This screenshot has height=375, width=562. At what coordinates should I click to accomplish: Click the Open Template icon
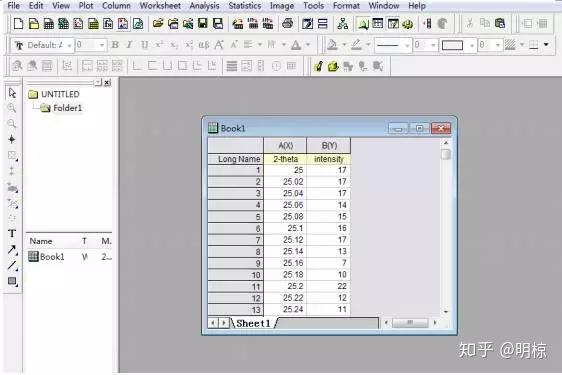[173, 24]
